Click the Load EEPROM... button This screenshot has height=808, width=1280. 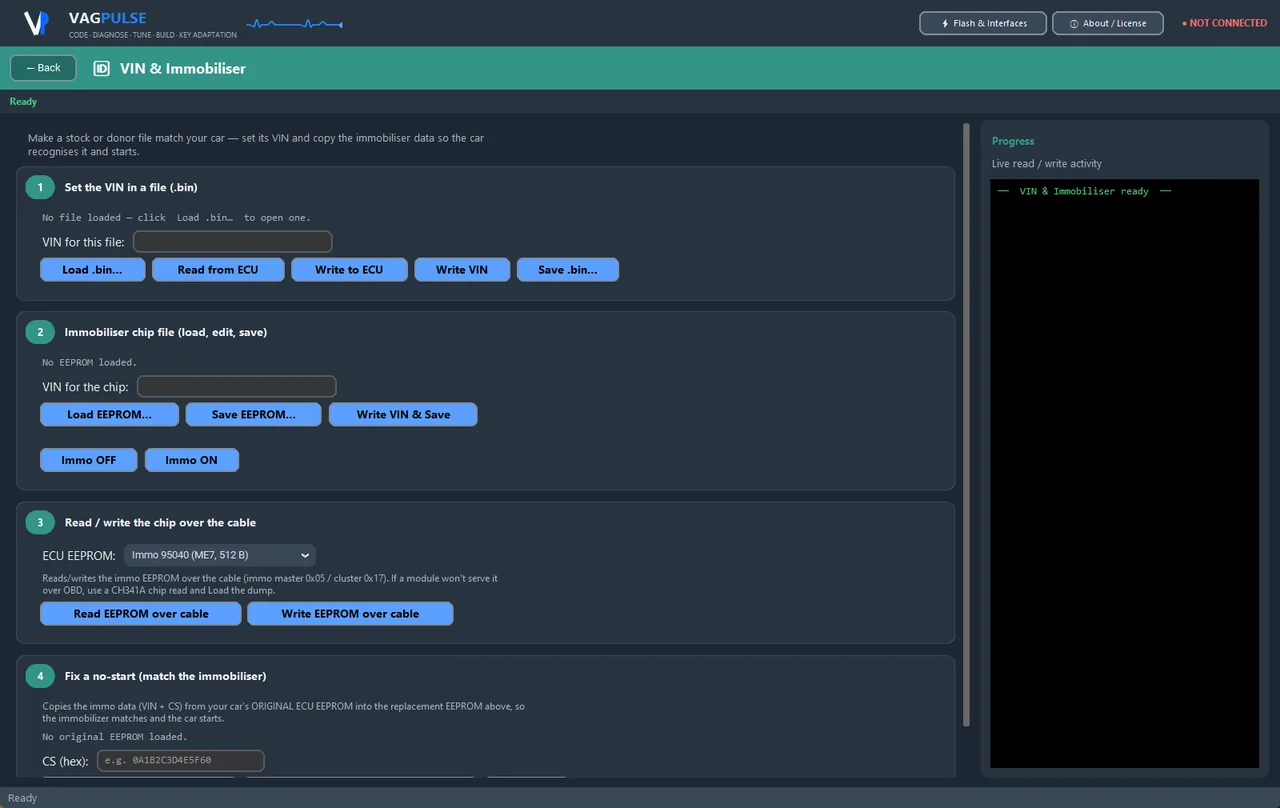110,415
